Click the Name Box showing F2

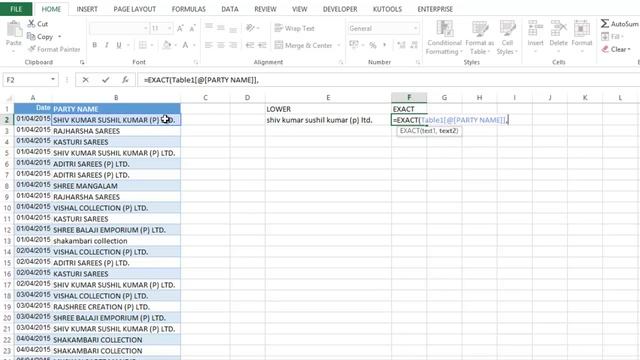26,80
